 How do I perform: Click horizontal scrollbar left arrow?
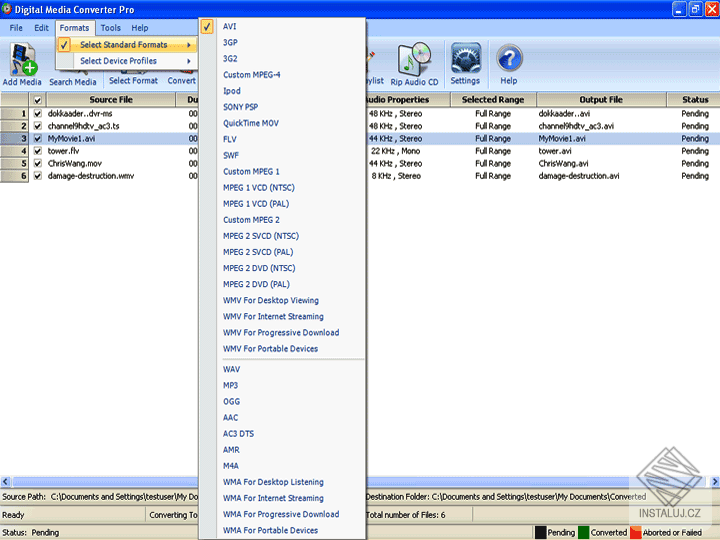click(x=5, y=482)
